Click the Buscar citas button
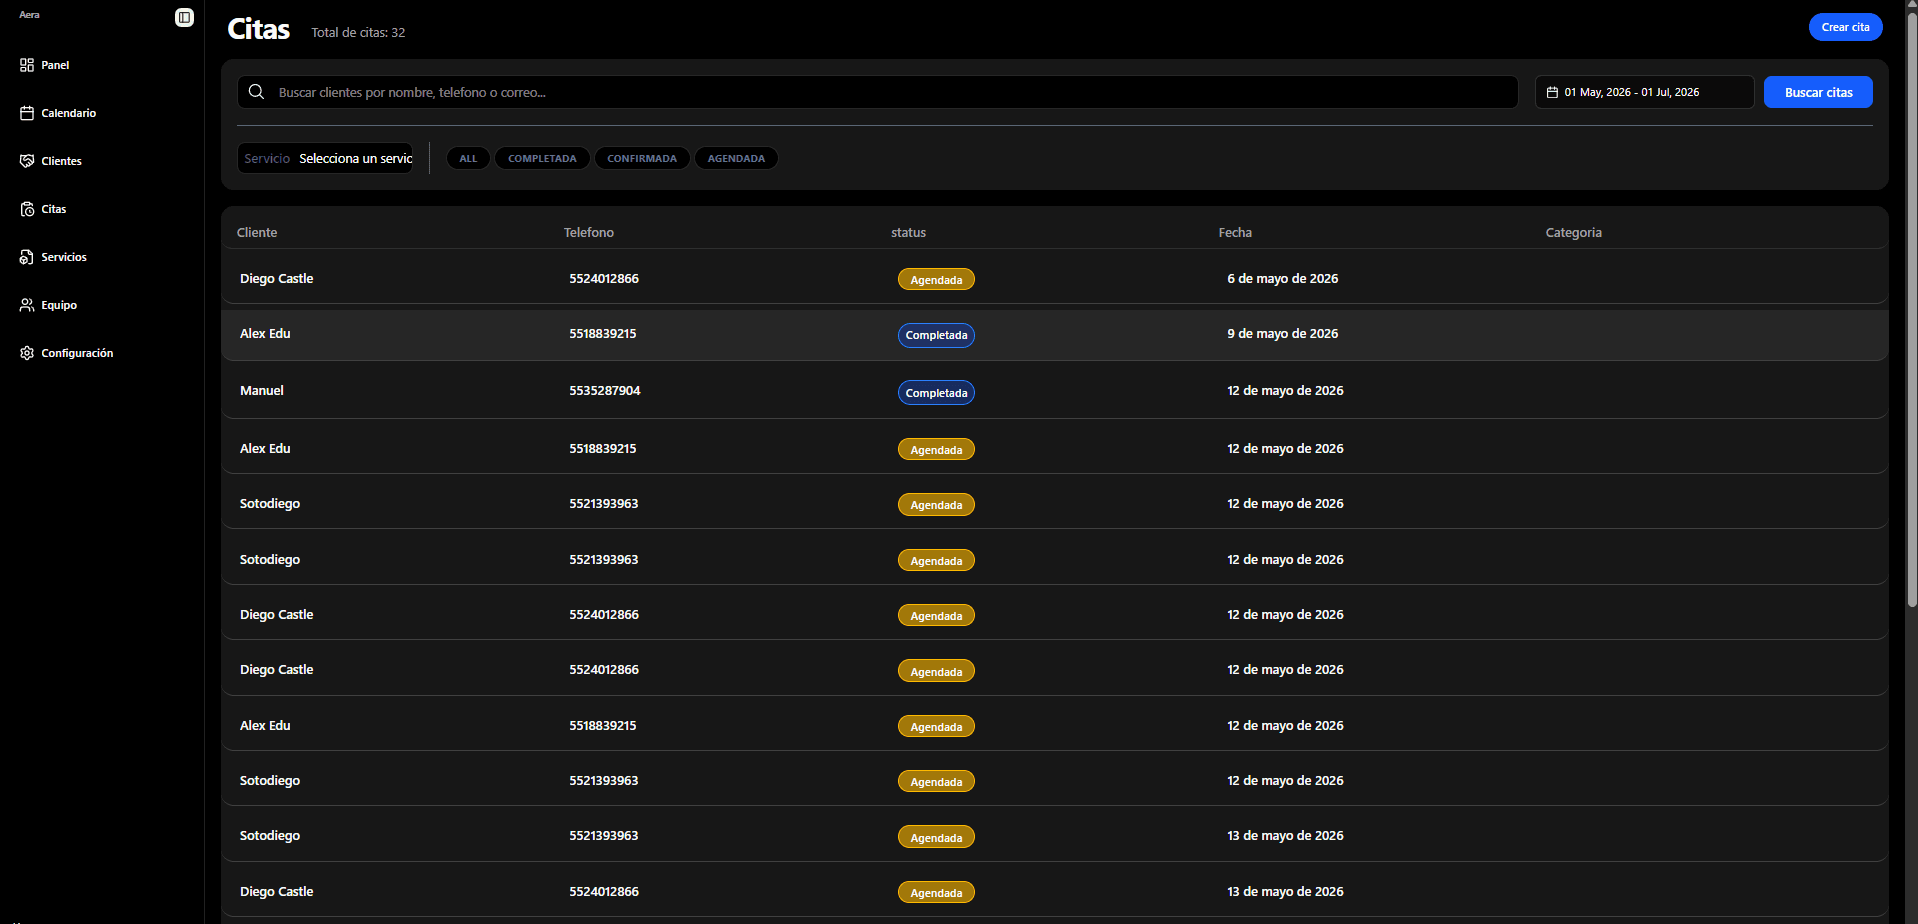1918x924 pixels. (1818, 92)
